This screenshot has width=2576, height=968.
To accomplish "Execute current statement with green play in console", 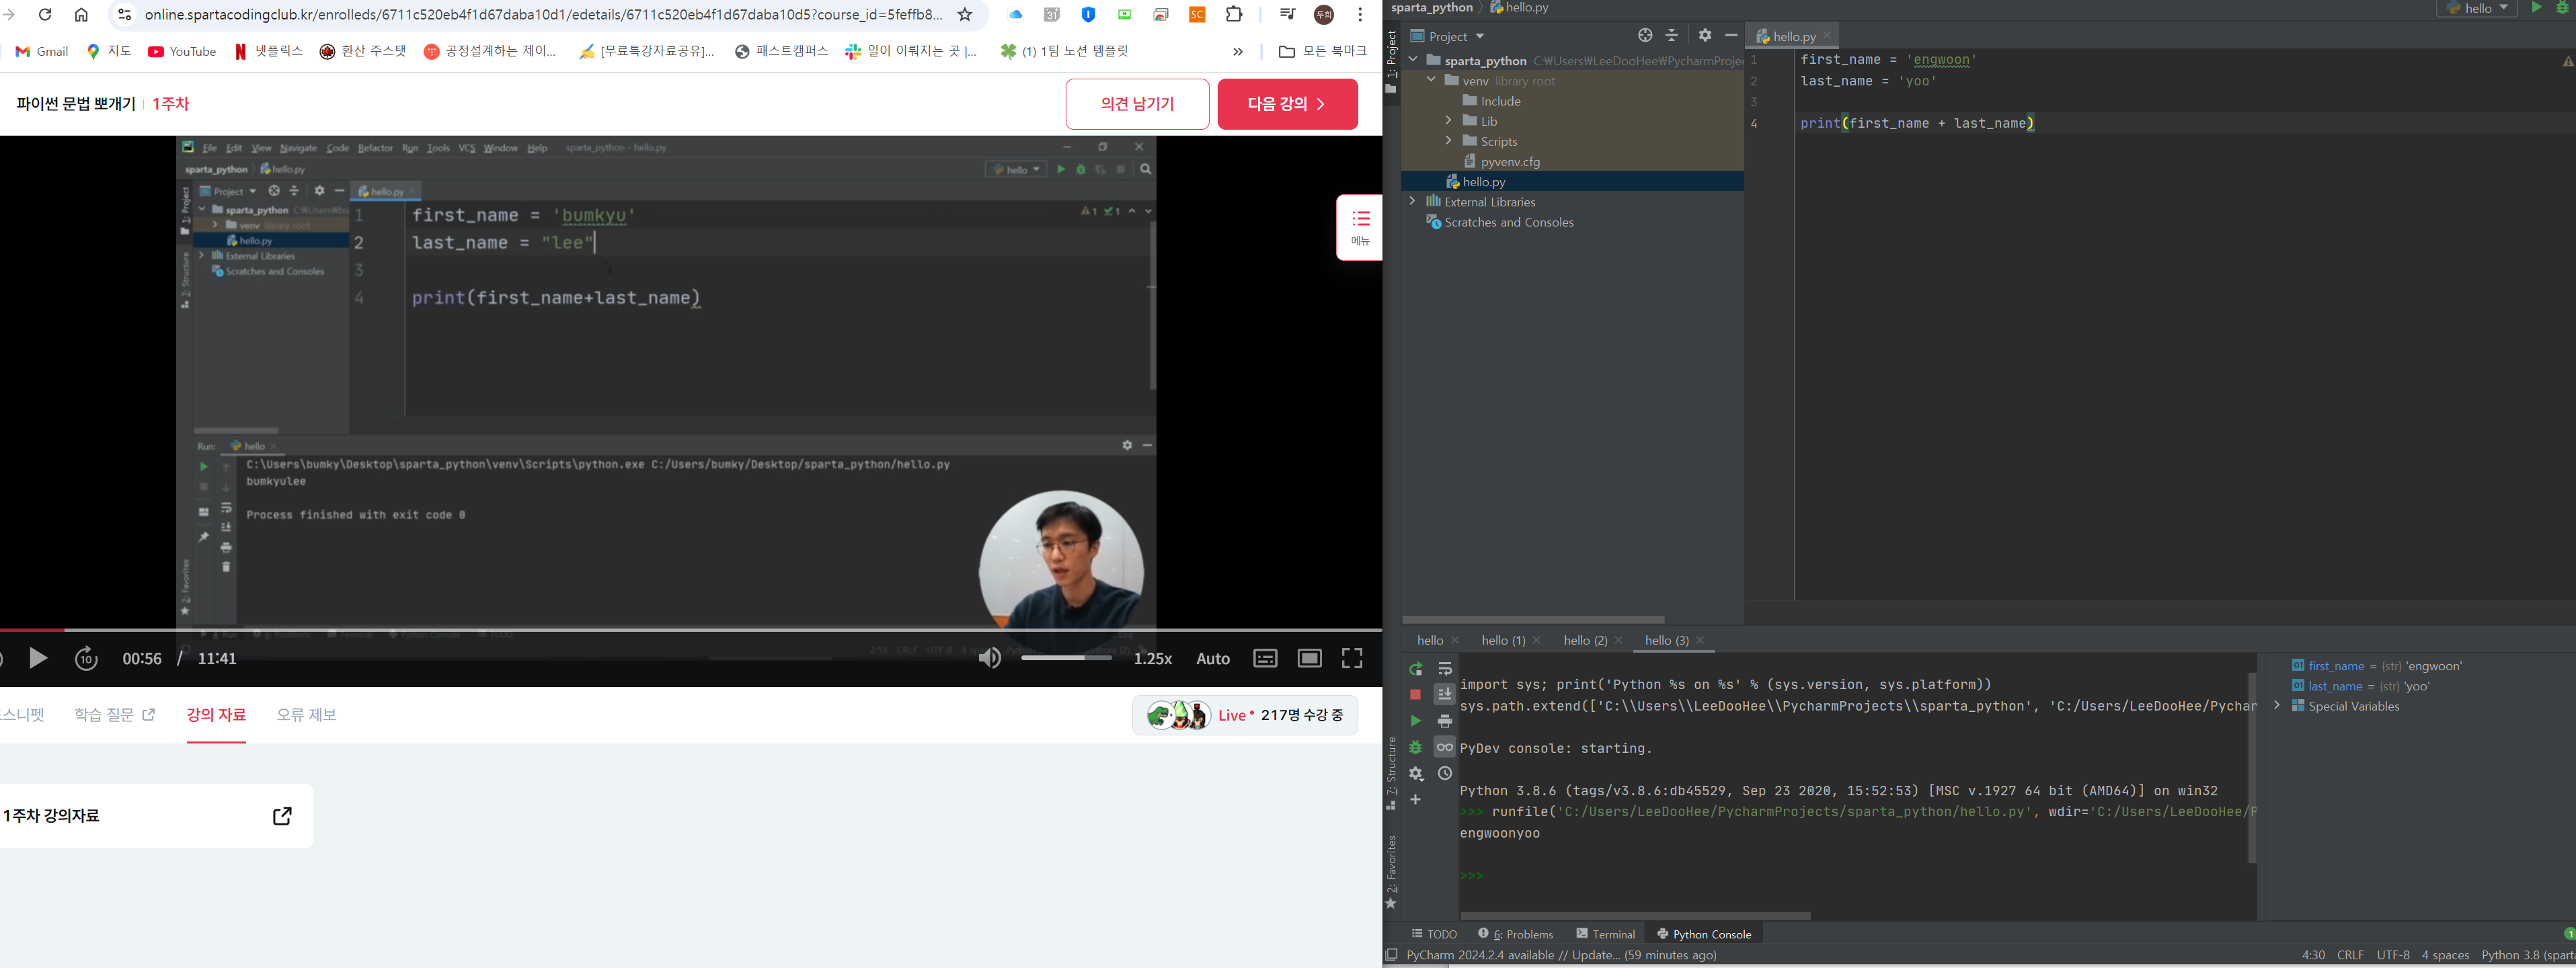I will click(1415, 720).
